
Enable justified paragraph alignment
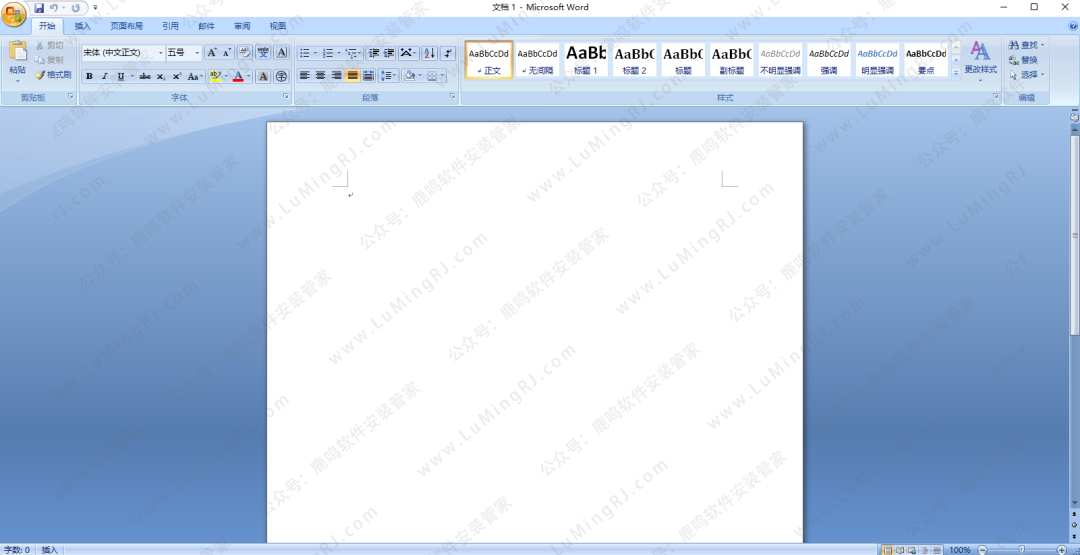click(352, 76)
